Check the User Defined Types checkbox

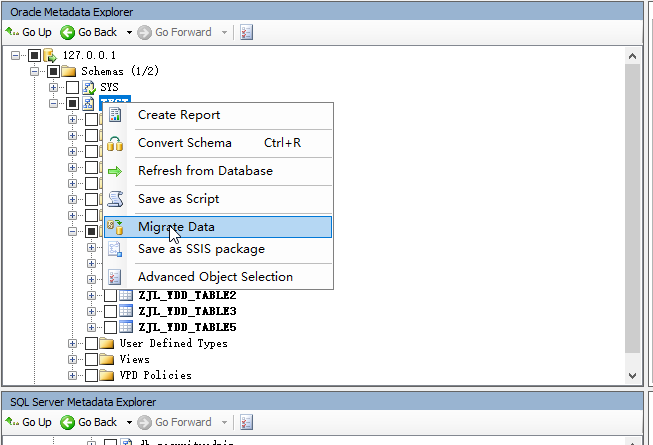coord(91,343)
